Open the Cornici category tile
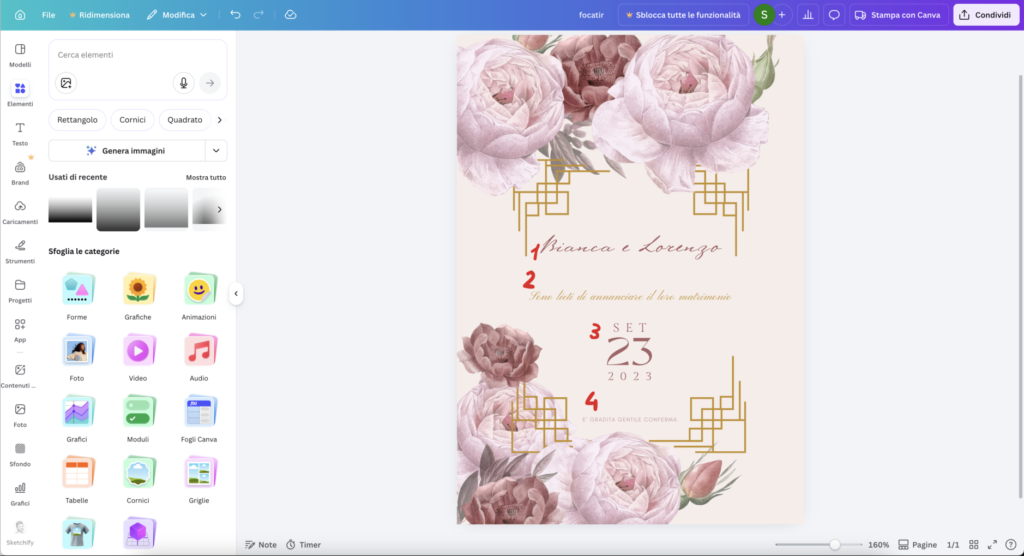 coord(138,481)
